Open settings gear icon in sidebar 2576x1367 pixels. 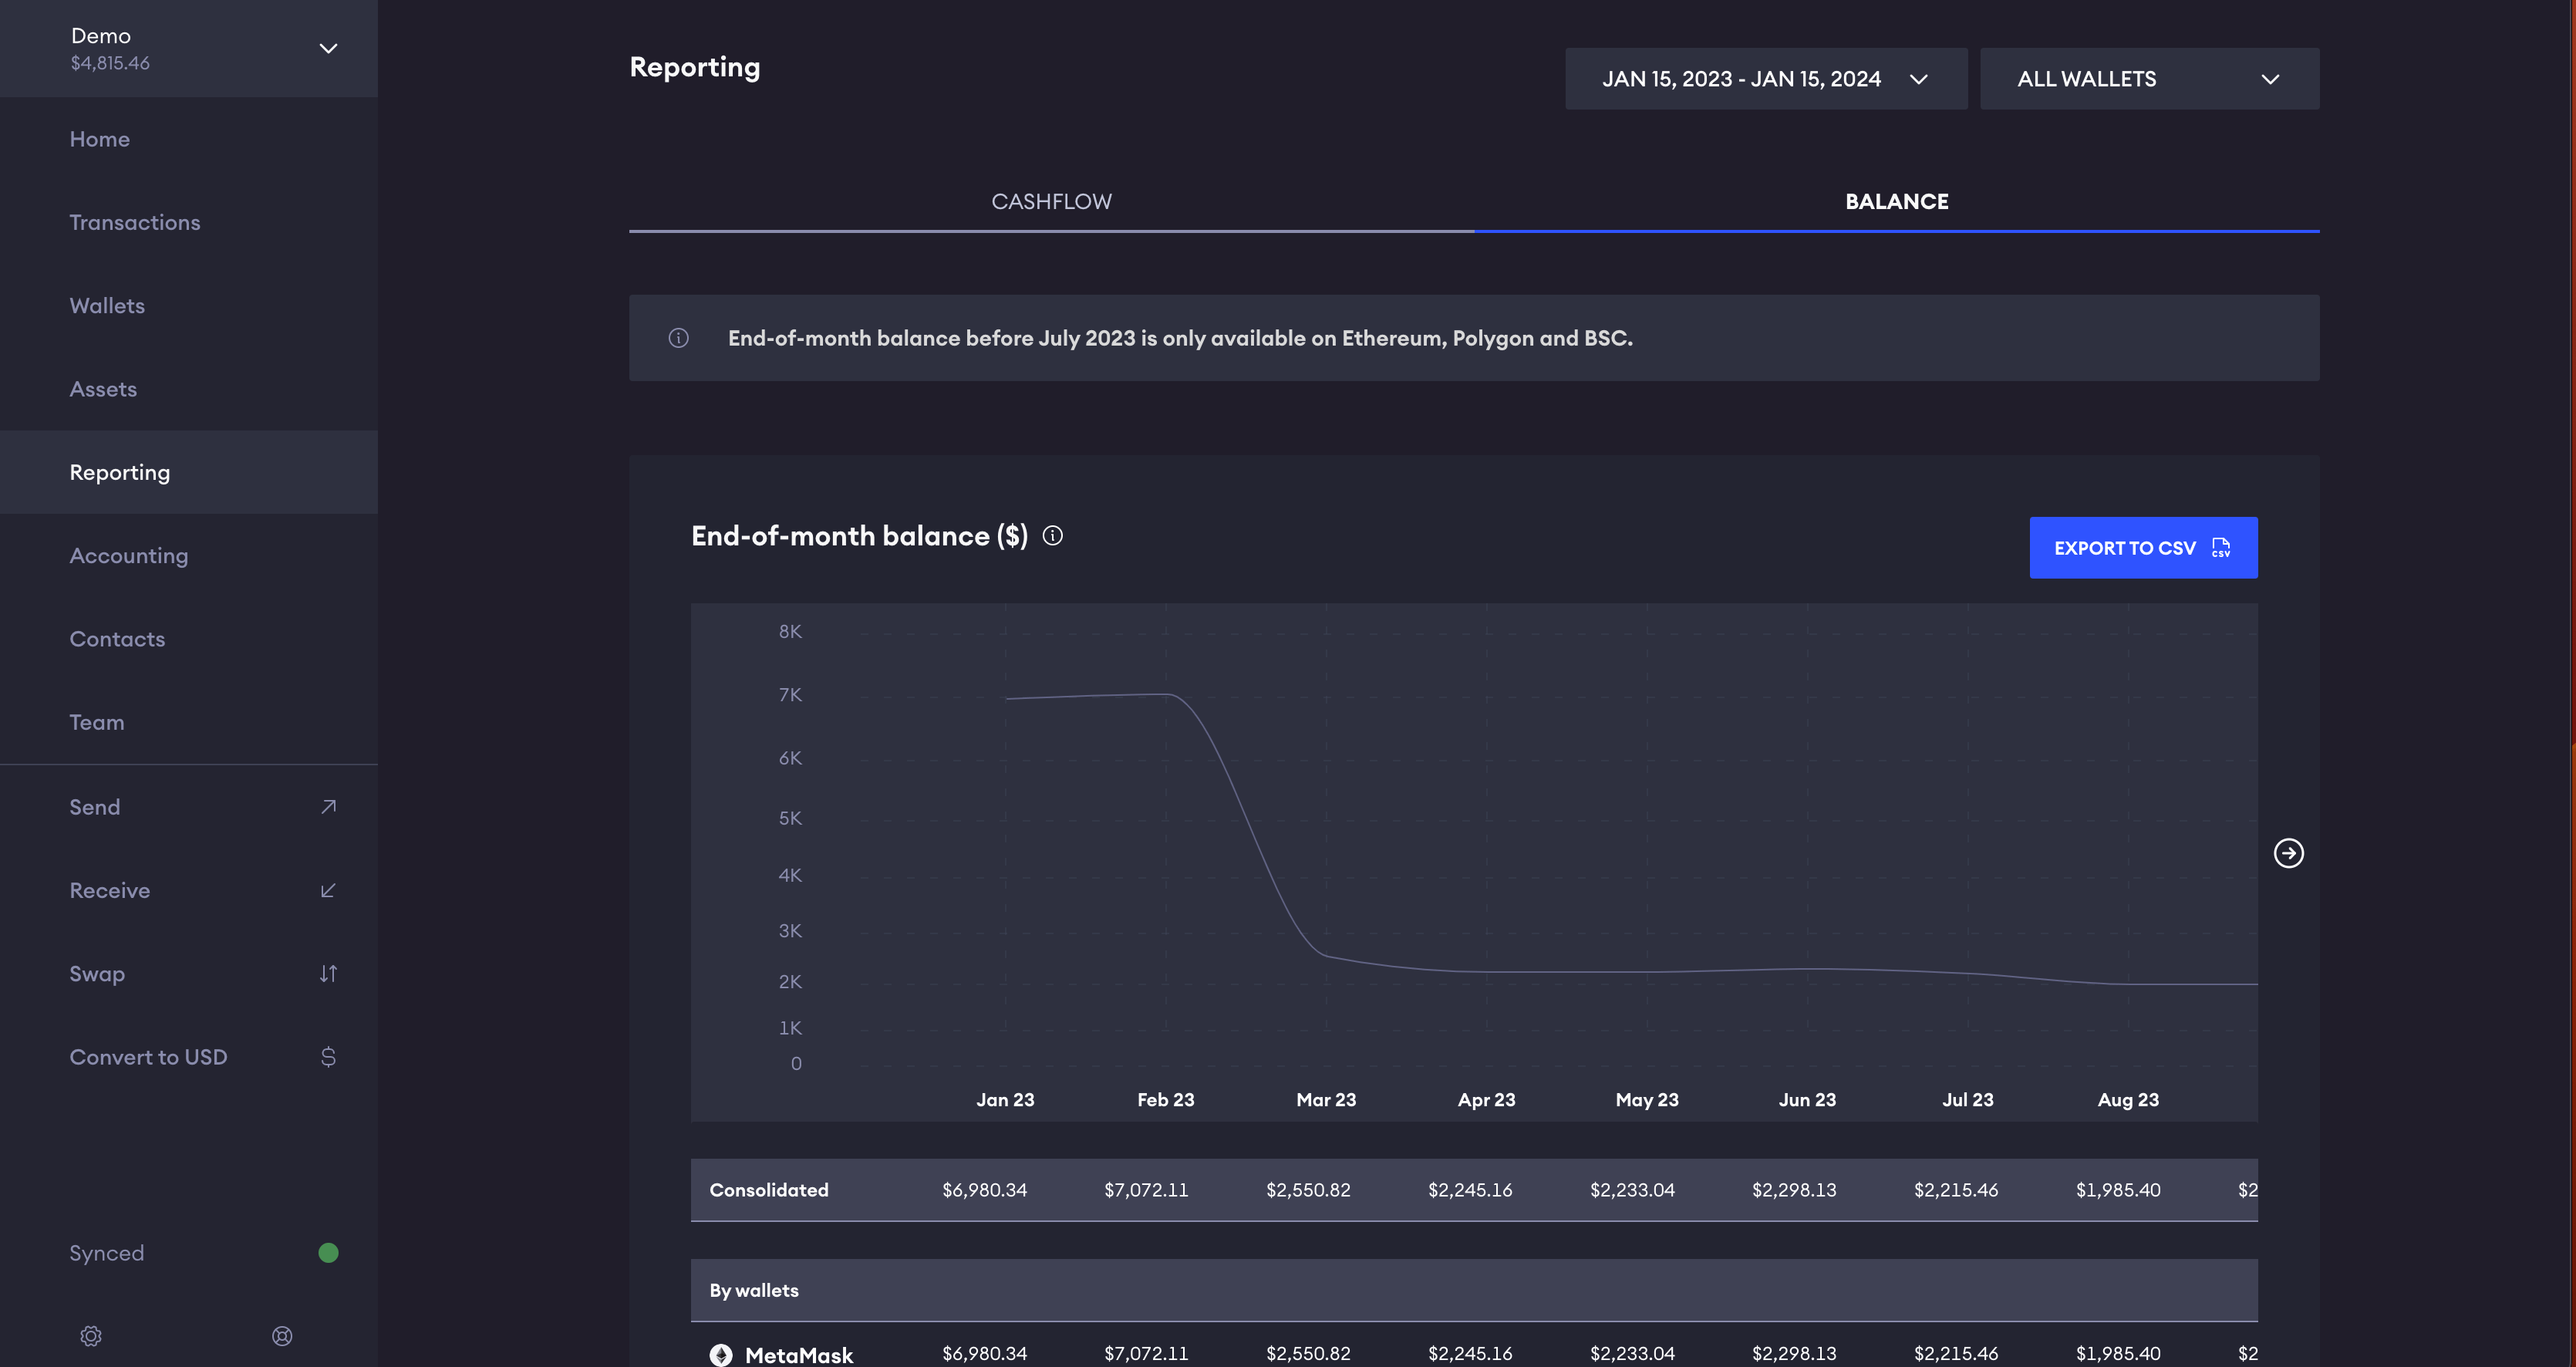91,1336
